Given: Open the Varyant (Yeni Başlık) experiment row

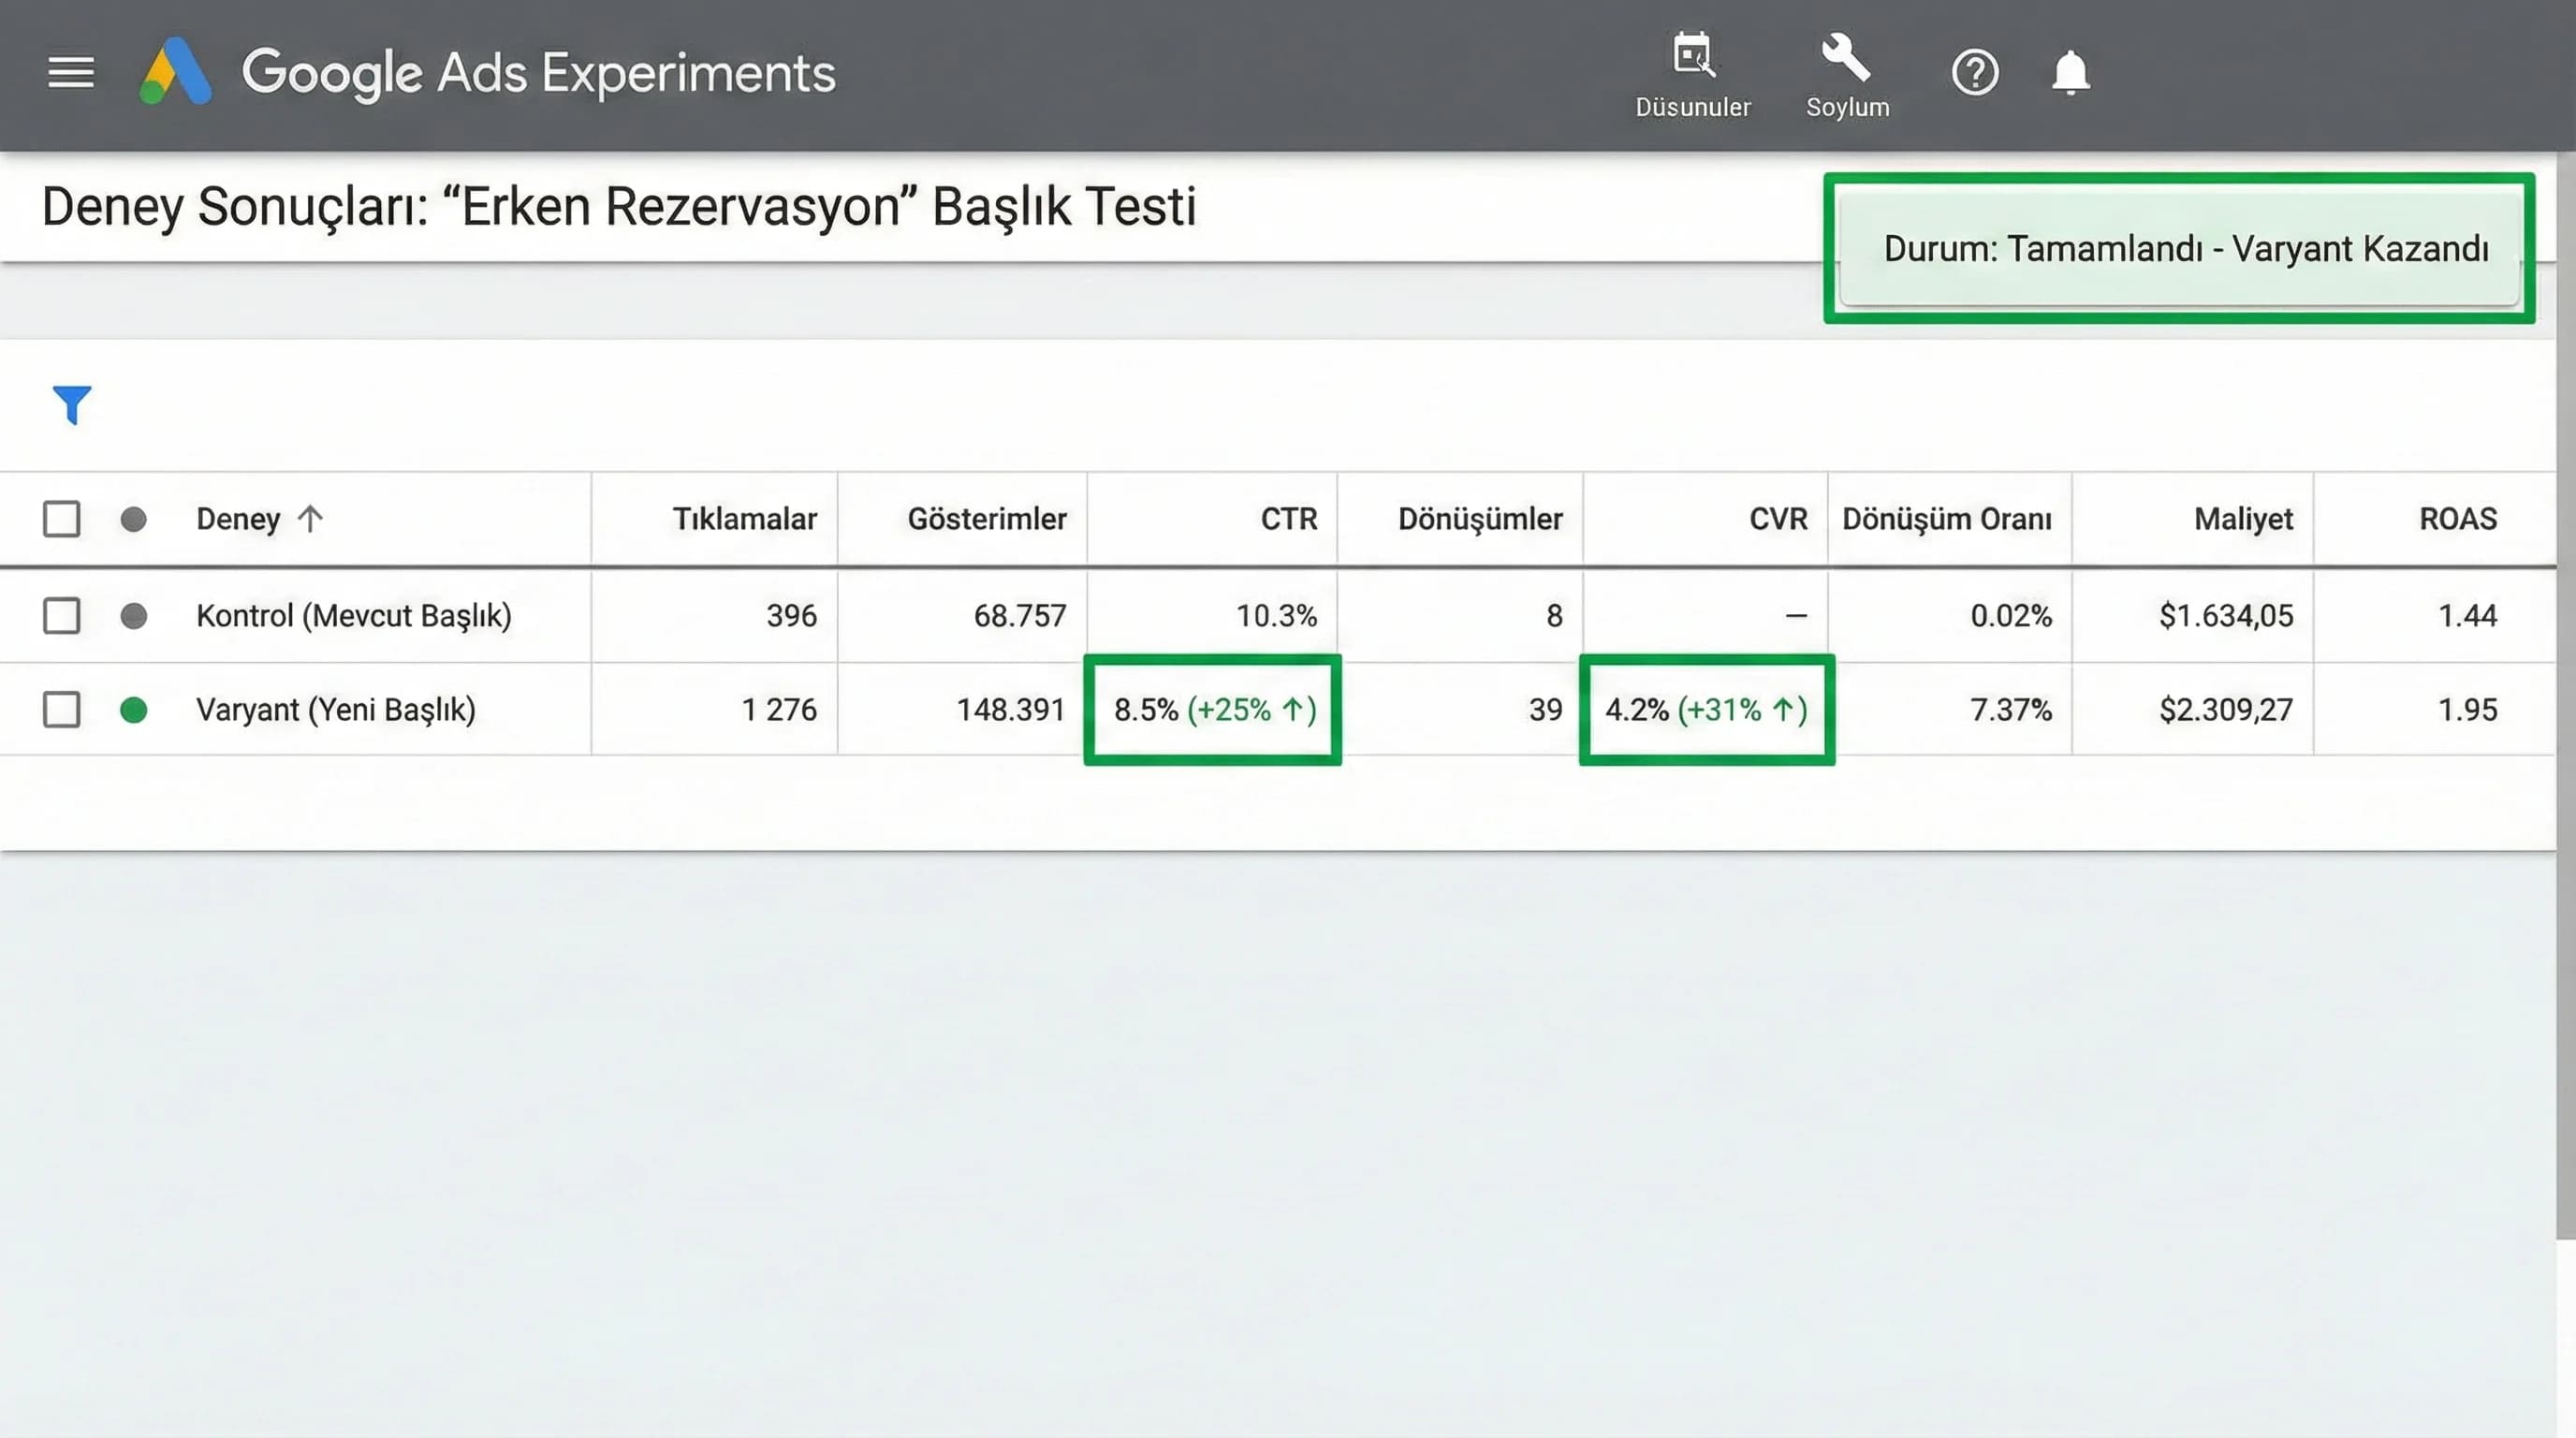Looking at the screenshot, I should pos(336,710).
